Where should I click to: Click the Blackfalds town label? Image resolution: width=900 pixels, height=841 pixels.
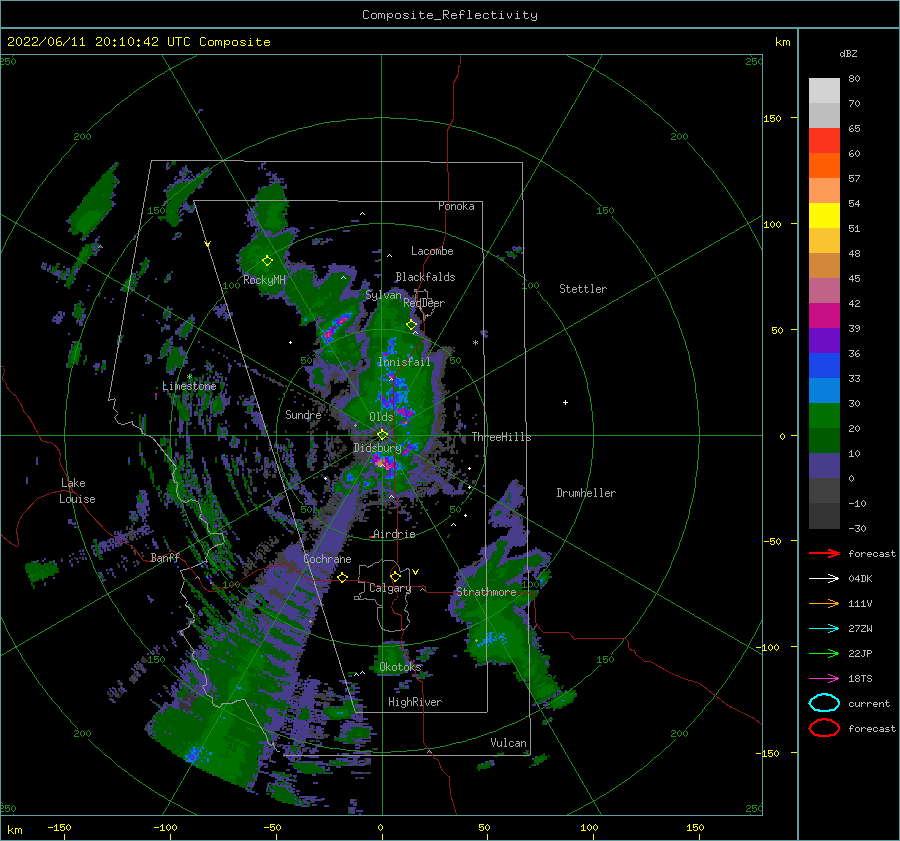(425, 277)
